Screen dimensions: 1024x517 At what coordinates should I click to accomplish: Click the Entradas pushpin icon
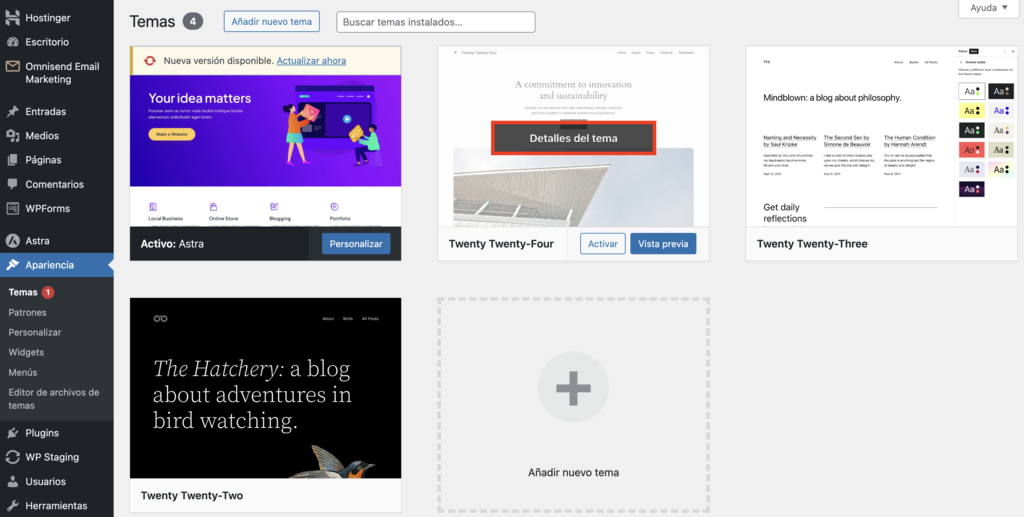(12, 111)
